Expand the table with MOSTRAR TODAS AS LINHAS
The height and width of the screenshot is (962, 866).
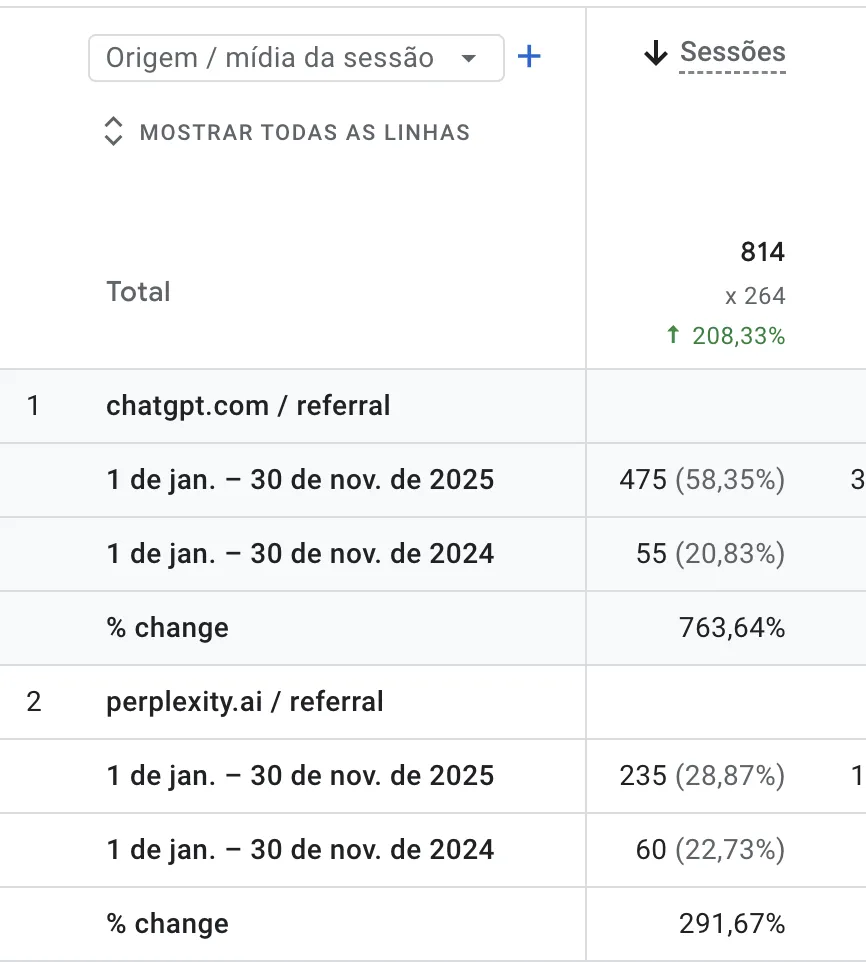[305, 131]
